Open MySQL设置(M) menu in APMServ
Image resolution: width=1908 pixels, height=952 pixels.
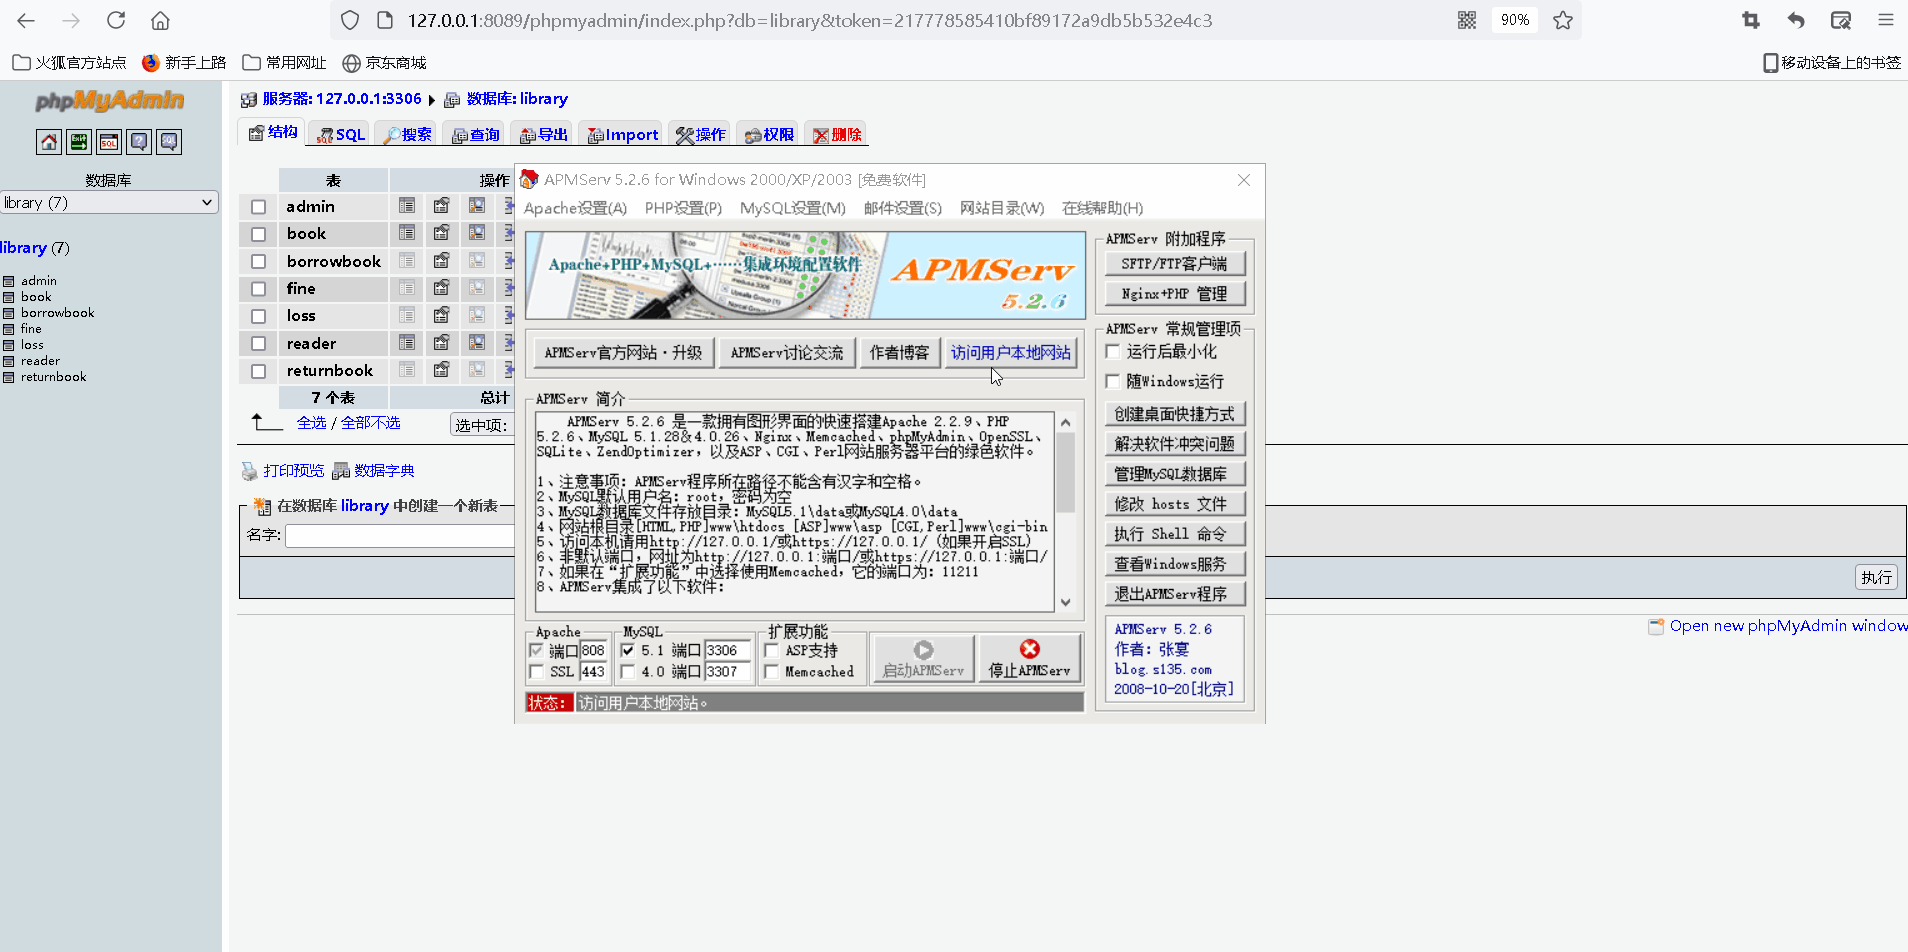pyautogui.click(x=793, y=208)
